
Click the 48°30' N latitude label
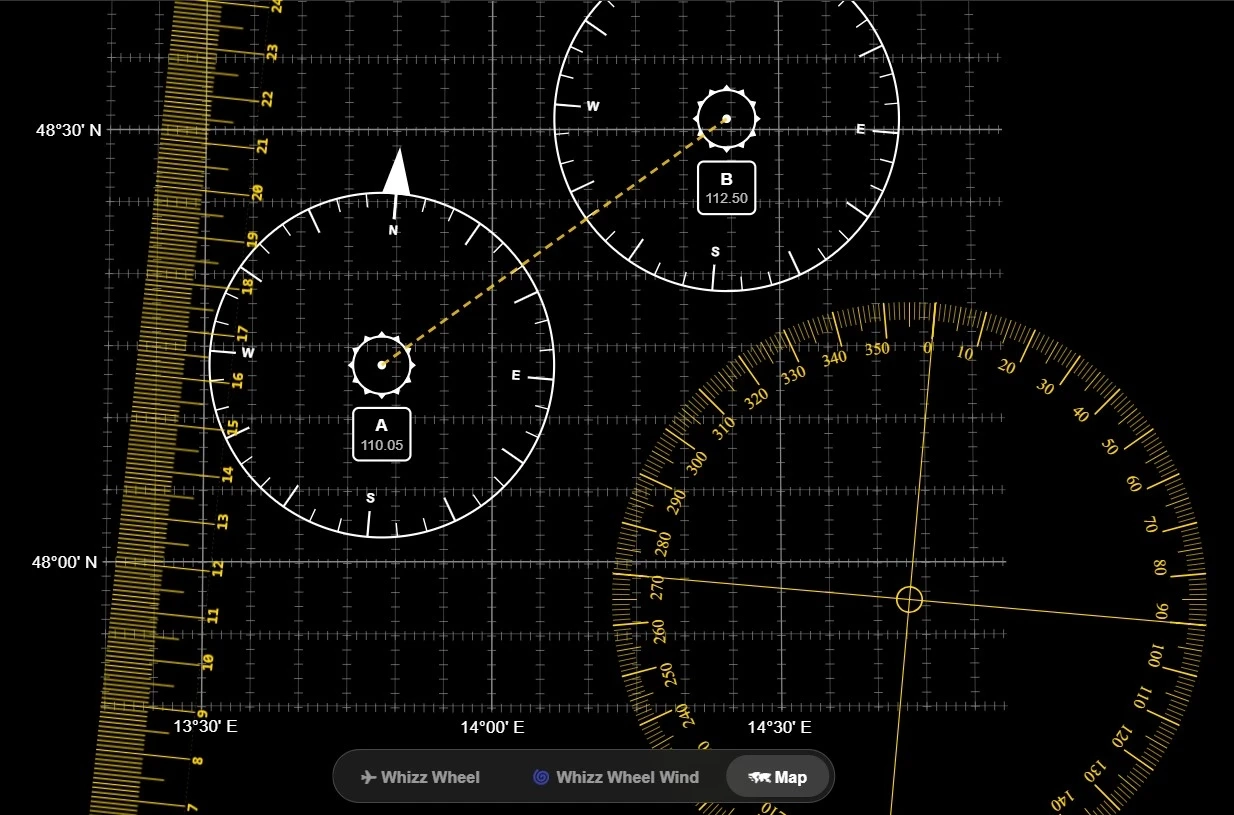(69, 130)
